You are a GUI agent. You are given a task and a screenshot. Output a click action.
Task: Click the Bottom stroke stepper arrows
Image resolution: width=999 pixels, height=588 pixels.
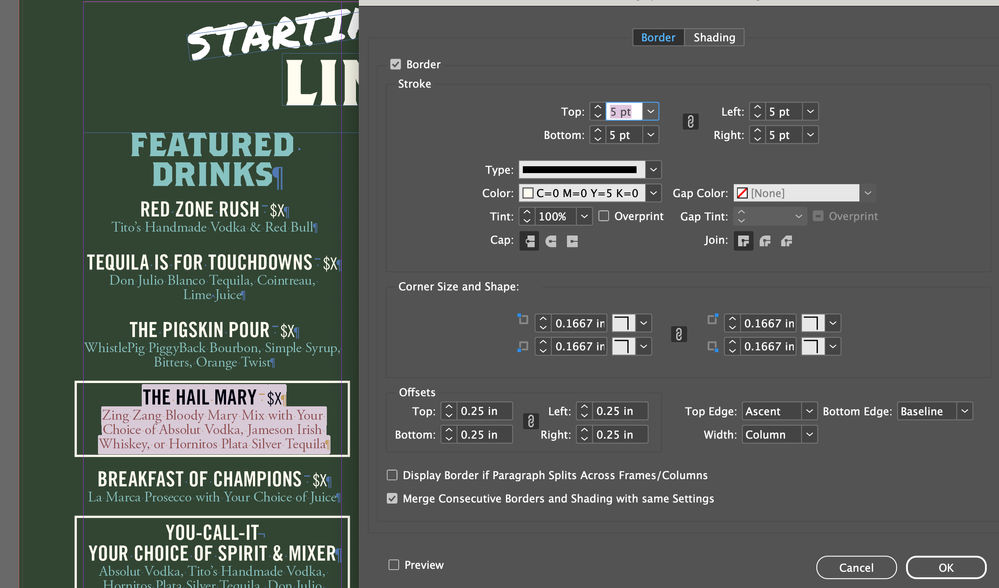click(597, 135)
